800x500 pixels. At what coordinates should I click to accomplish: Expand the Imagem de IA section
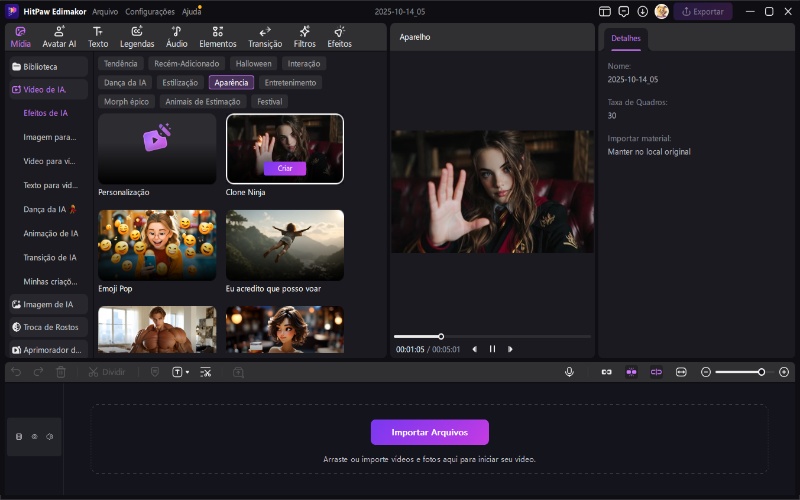(x=48, y=304)
